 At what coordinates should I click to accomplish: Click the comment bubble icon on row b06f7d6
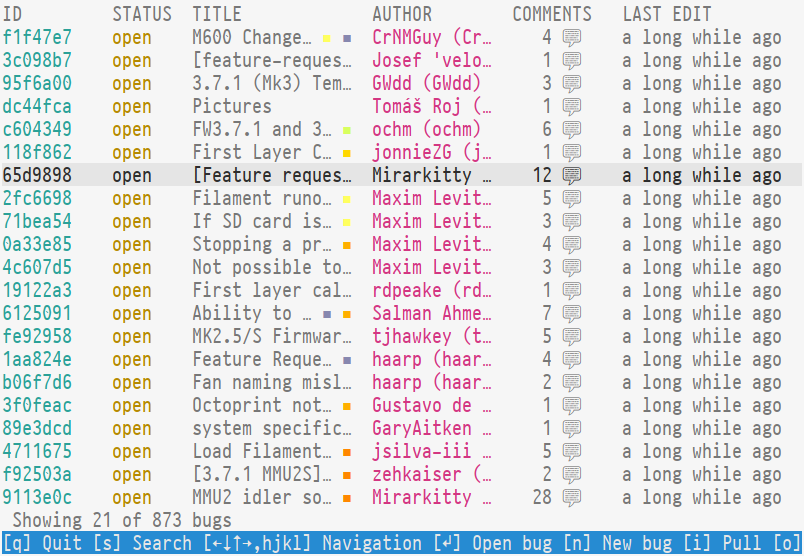point(572,383)
